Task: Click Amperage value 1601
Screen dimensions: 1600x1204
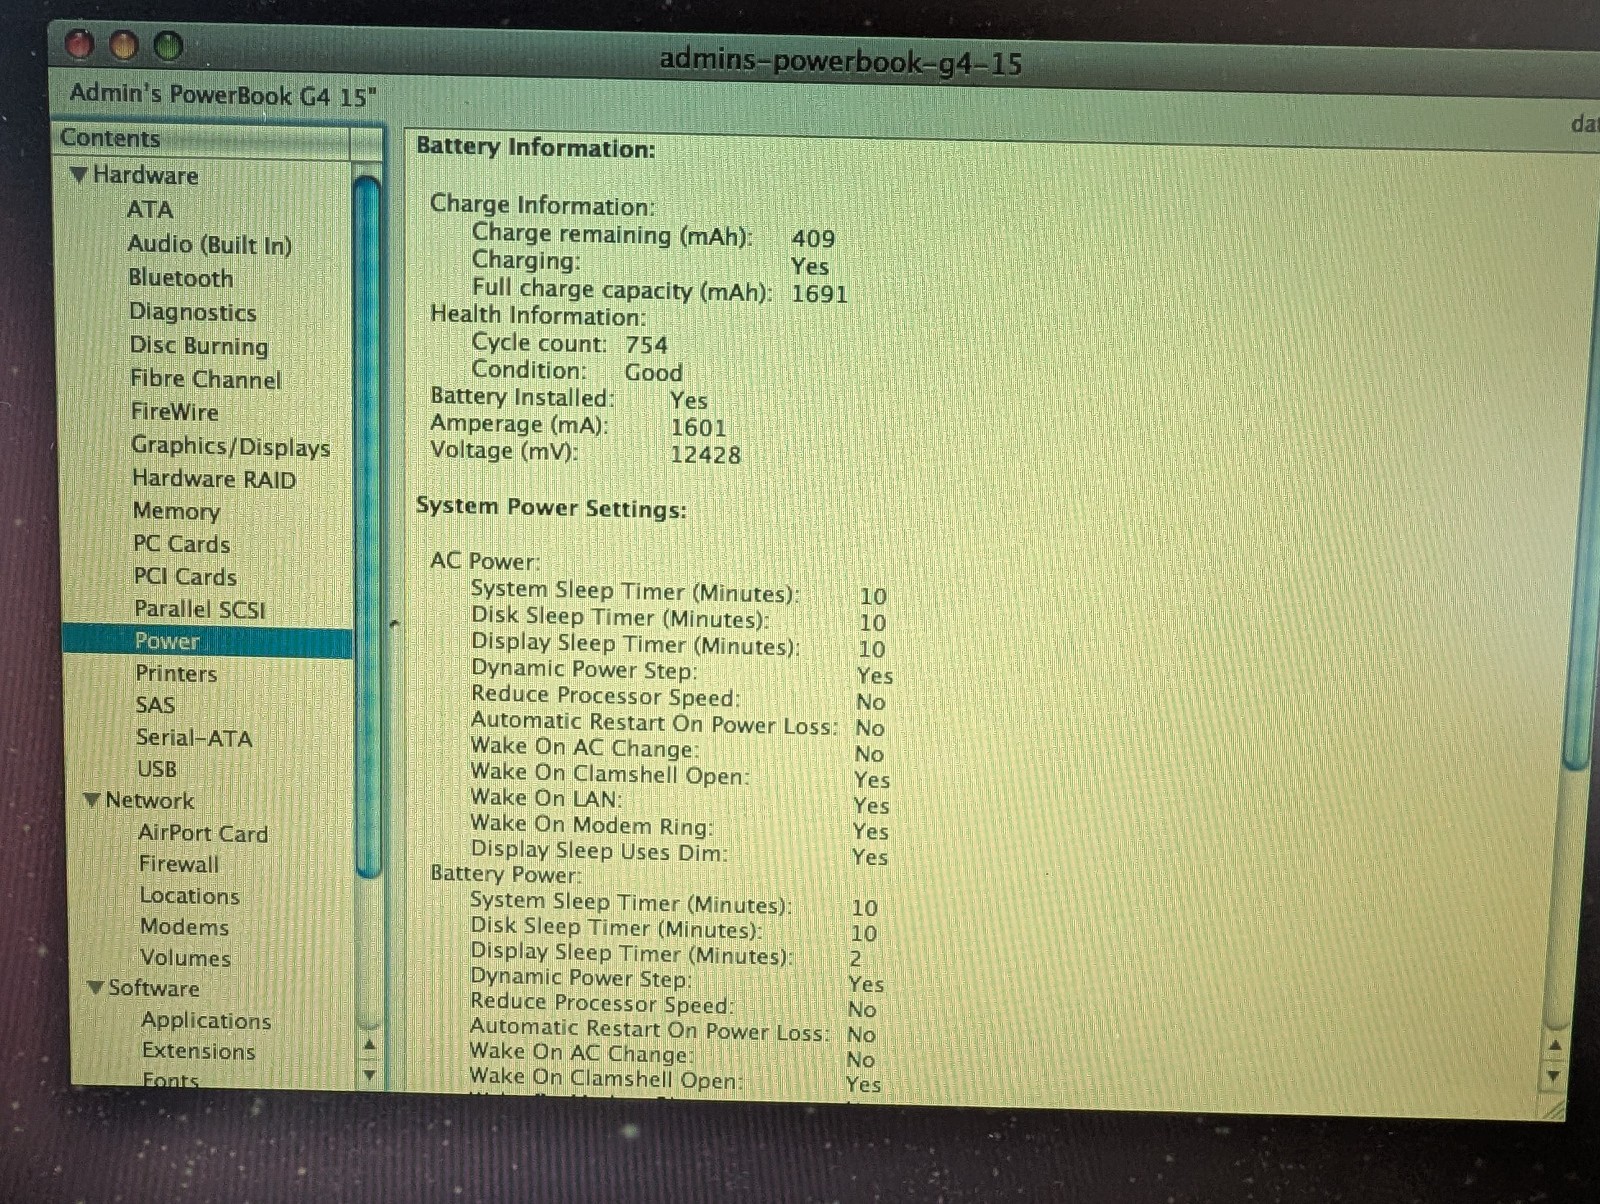Action: (698, 428)
